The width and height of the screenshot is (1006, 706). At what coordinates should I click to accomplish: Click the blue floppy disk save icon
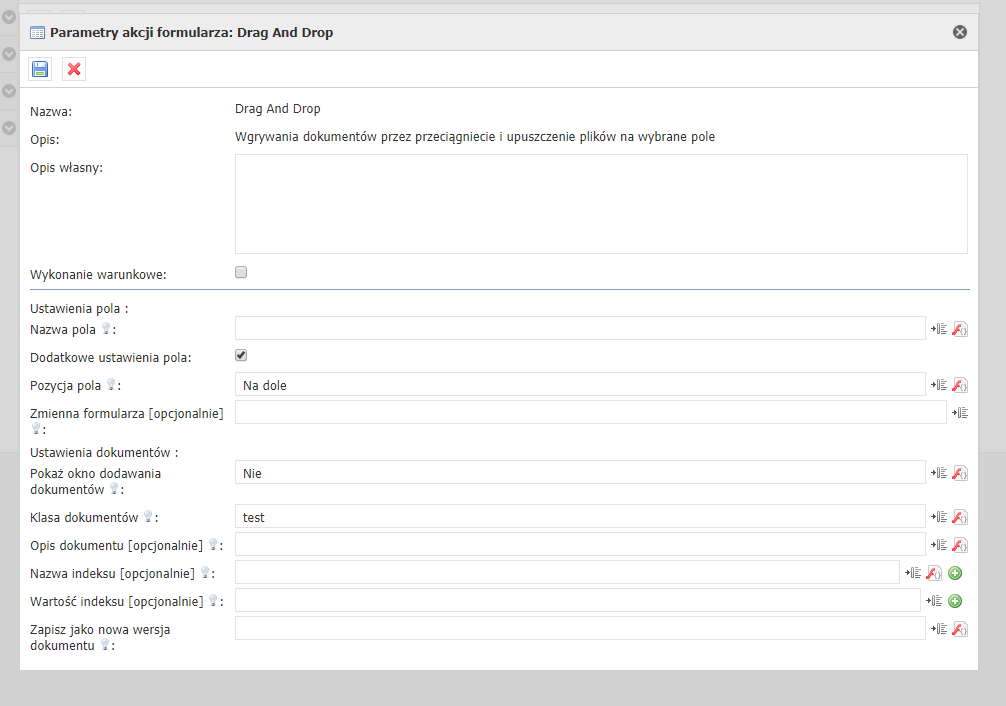40,69
